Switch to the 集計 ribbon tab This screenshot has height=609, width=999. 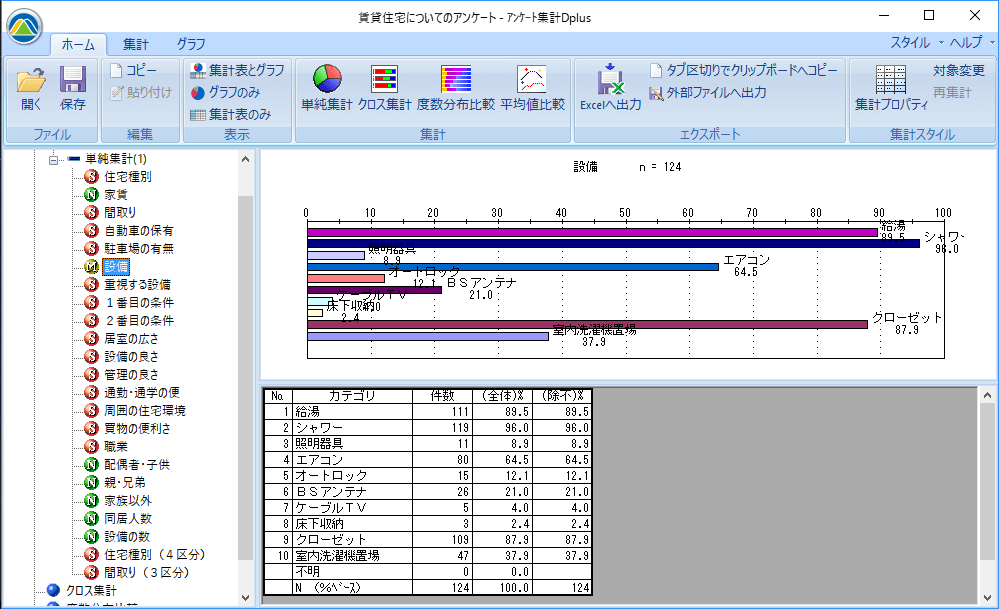[x=136, y=44]
